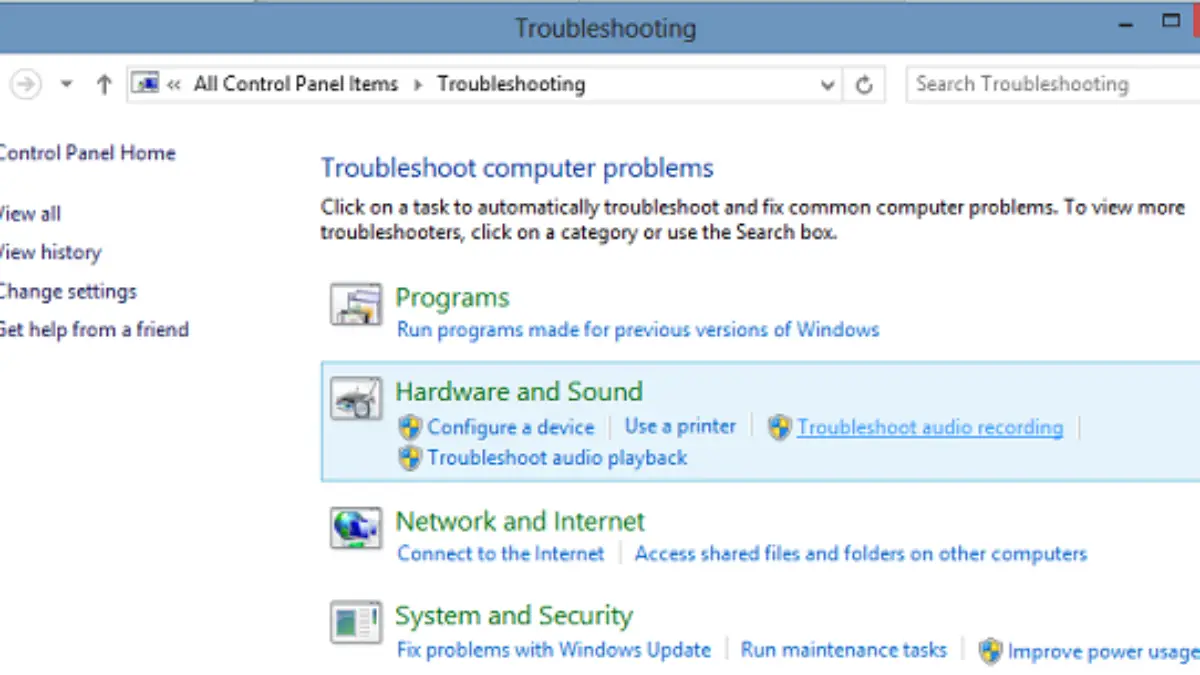This screenshot has height=675, width=1200.
Task: Select All Control Panel Items breadcrumb
Action: tap(296, 84)
